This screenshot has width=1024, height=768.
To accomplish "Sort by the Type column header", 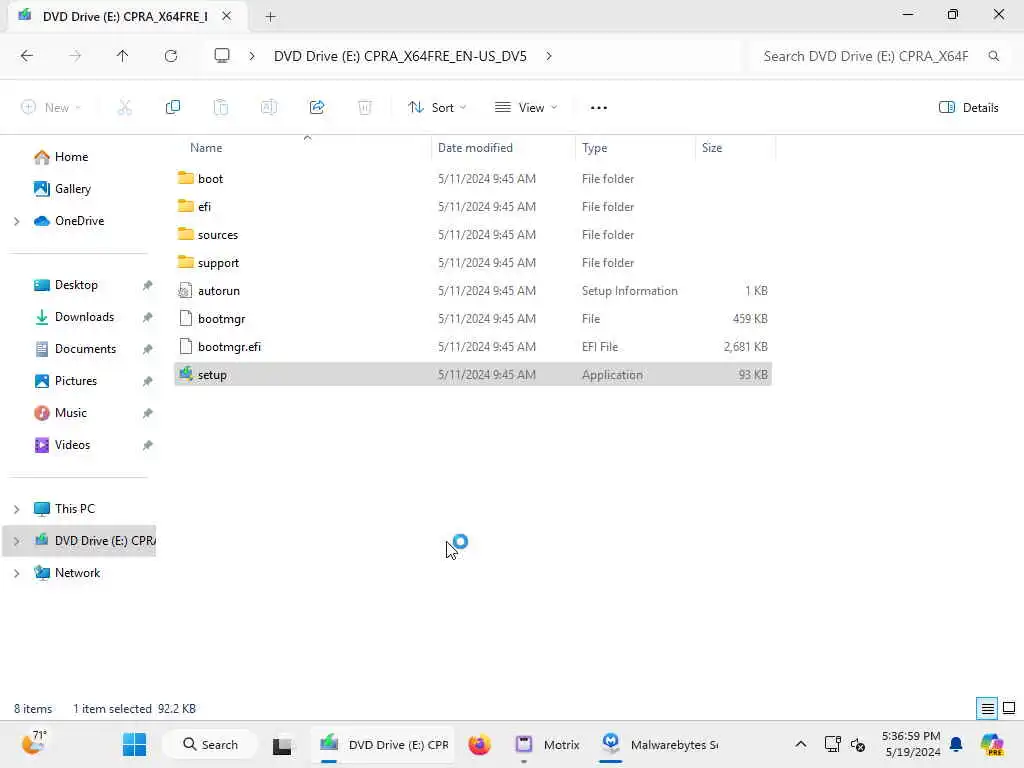I will point(635,148).
